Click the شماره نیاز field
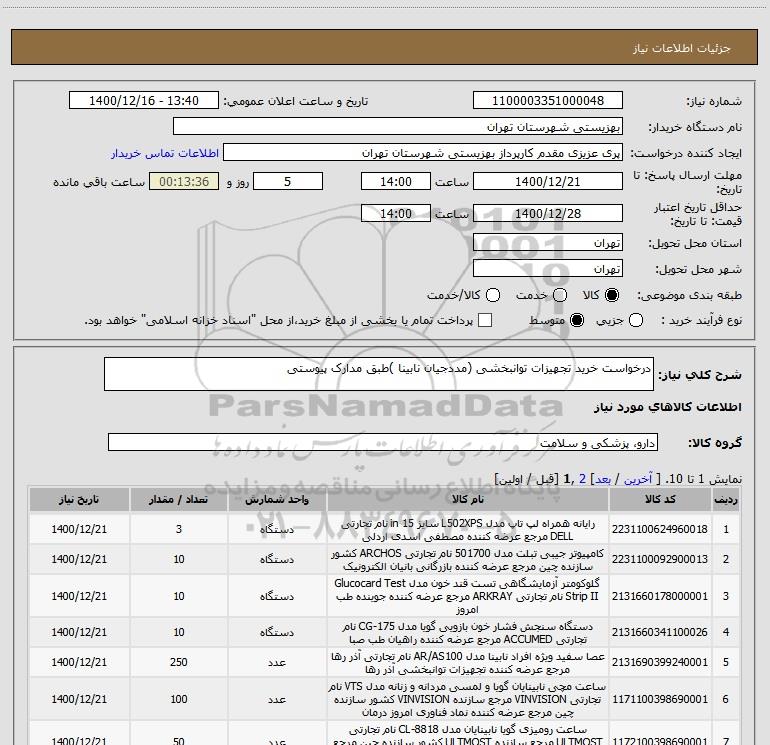 pyautogui.click(x=548, y=100)
